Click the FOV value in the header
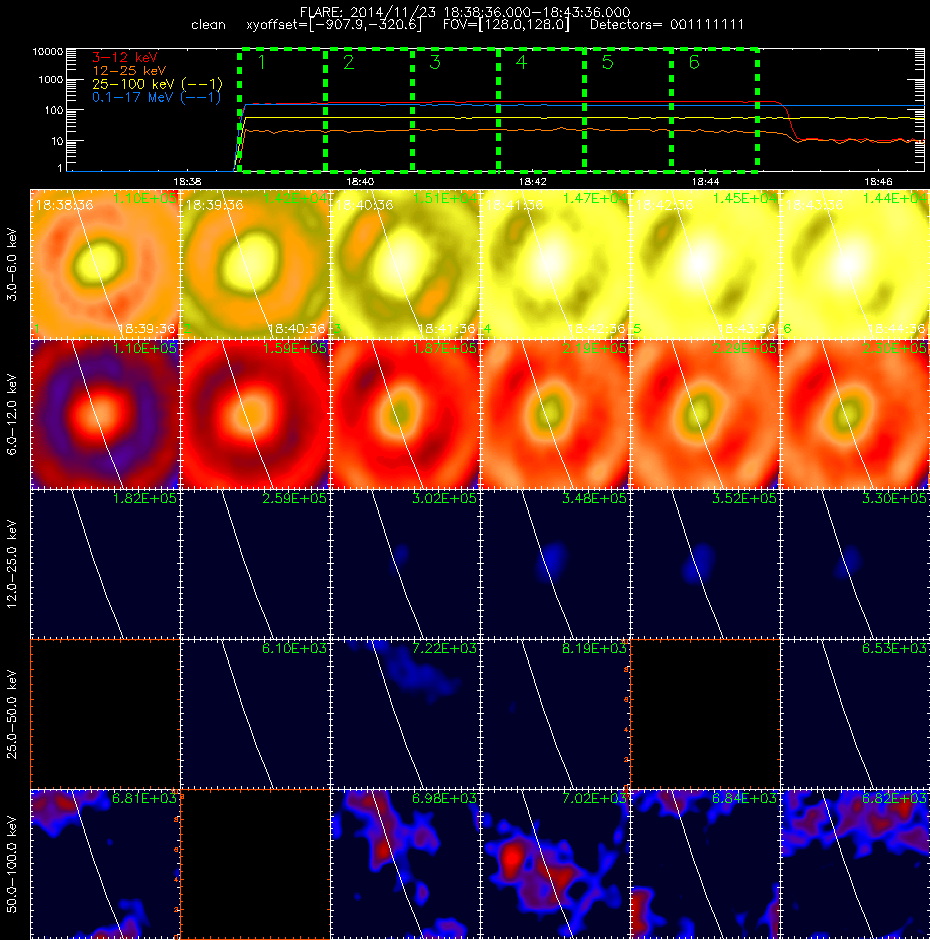The height and width of the screenshot is (940, 930). pyautogui.click(x=506, y=25)
